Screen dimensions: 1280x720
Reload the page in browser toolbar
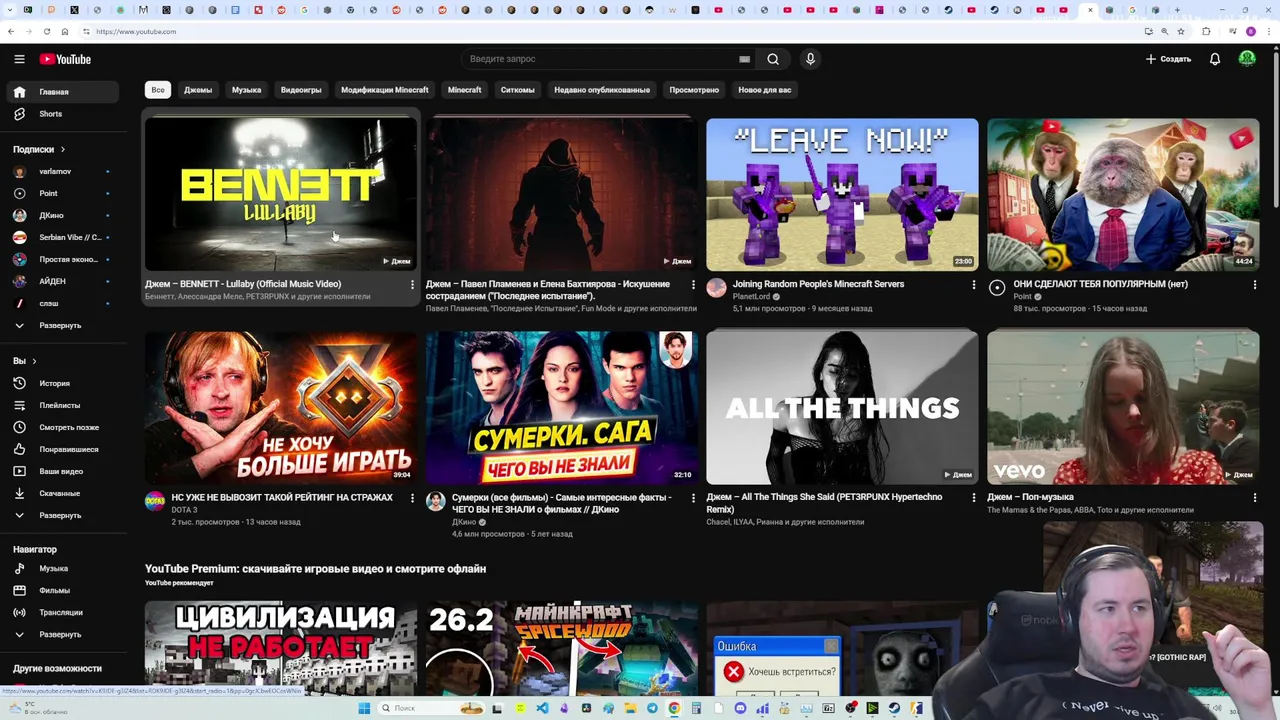[x=46, y=31]
